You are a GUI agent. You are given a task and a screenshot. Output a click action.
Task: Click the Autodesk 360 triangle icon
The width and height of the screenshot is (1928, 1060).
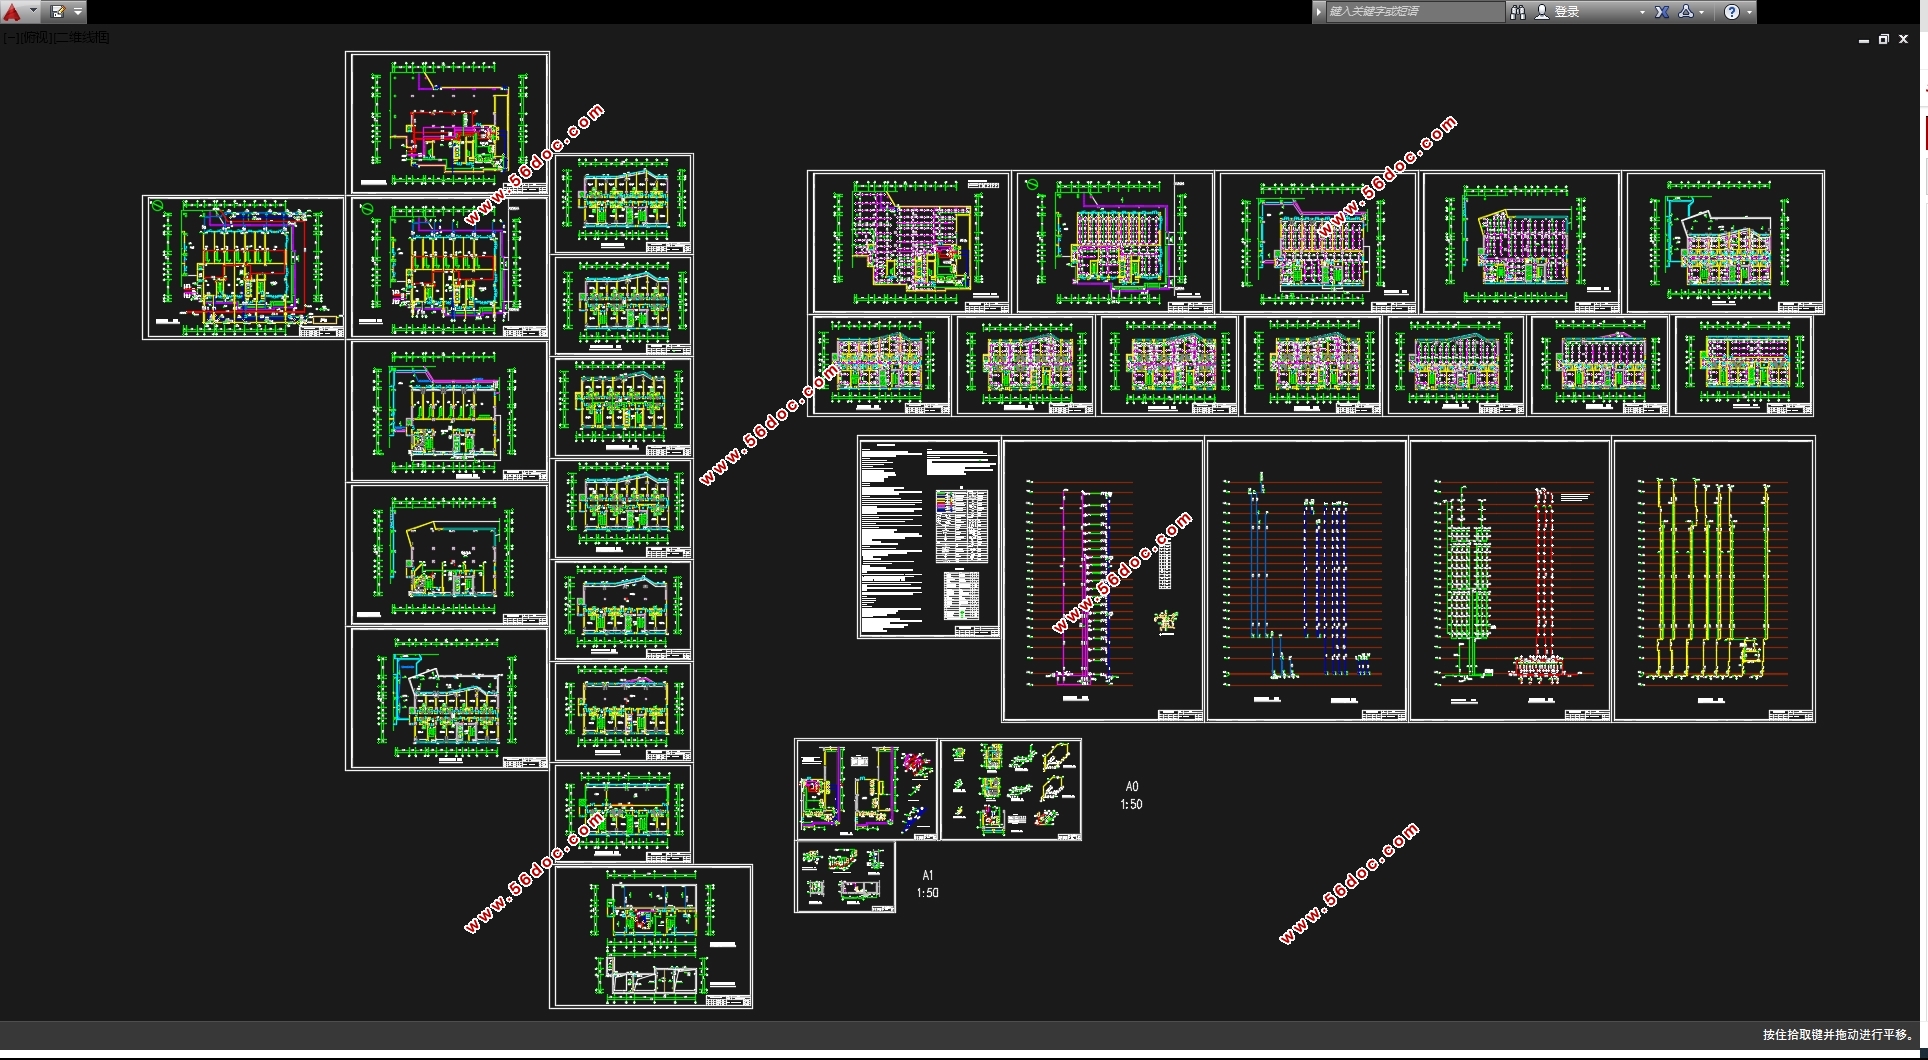click(1686, 12)
